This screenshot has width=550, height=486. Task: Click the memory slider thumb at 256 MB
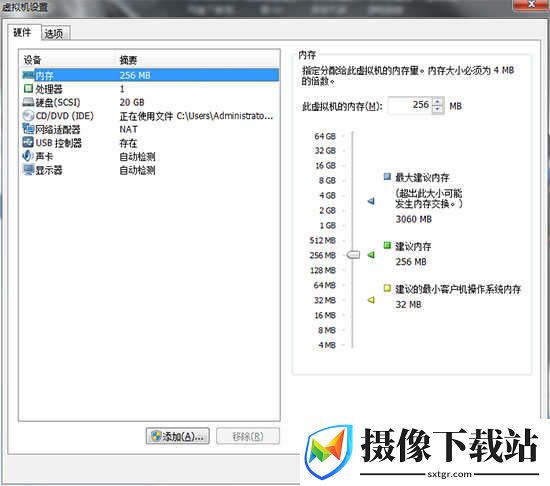353,255
